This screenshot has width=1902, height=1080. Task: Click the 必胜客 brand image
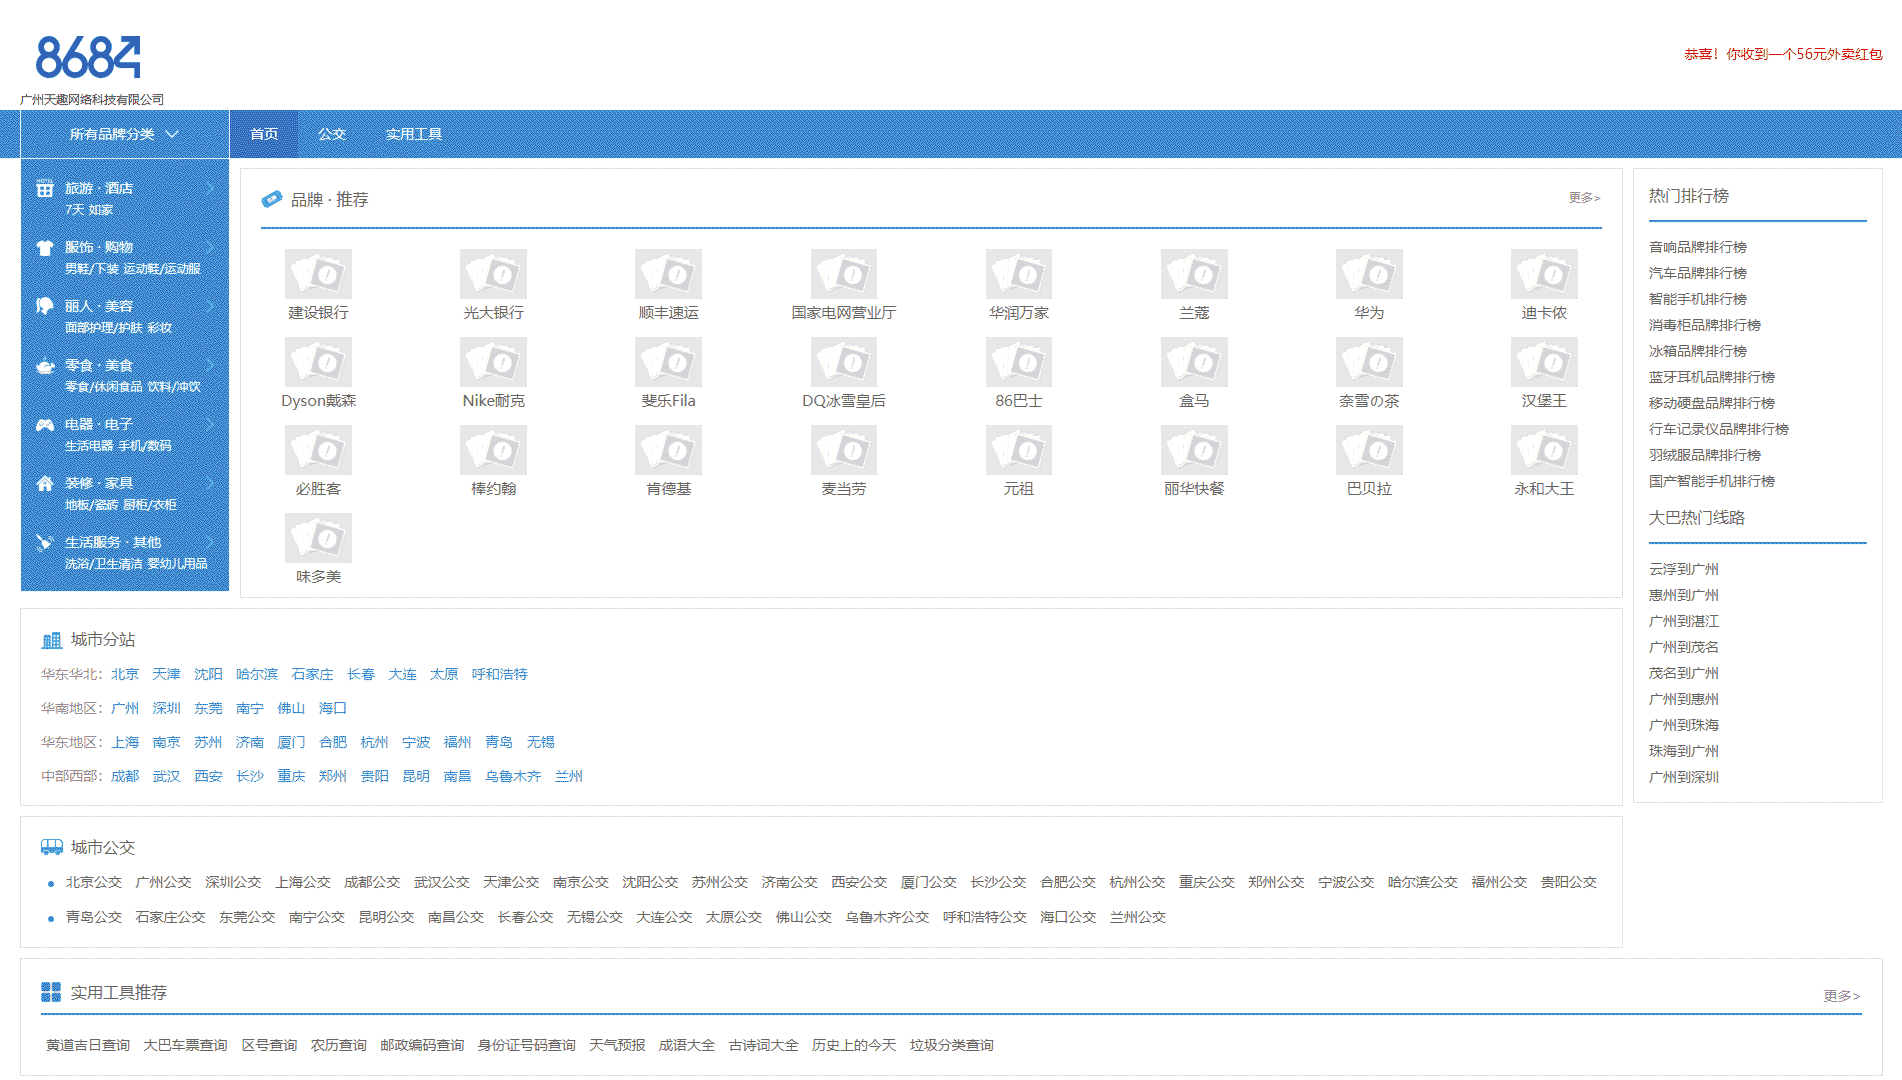coord(318,450)
